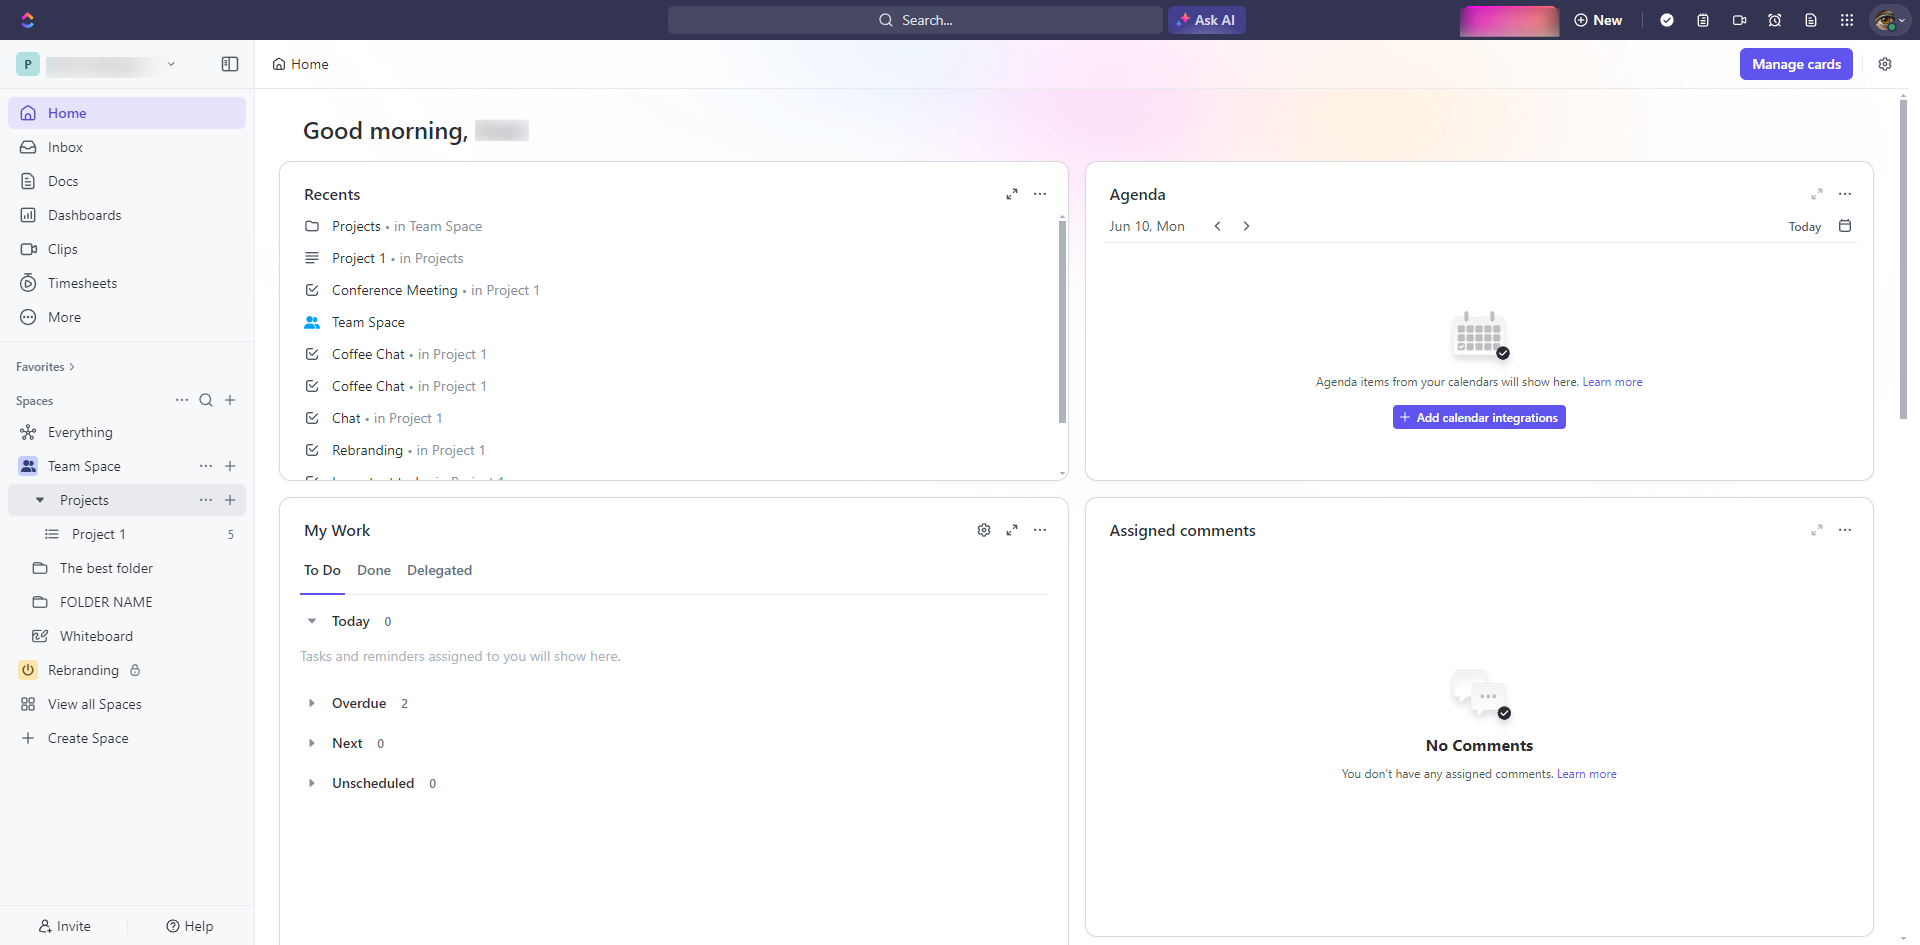
Task: Open the apps grid icon
Action: 1847,20
